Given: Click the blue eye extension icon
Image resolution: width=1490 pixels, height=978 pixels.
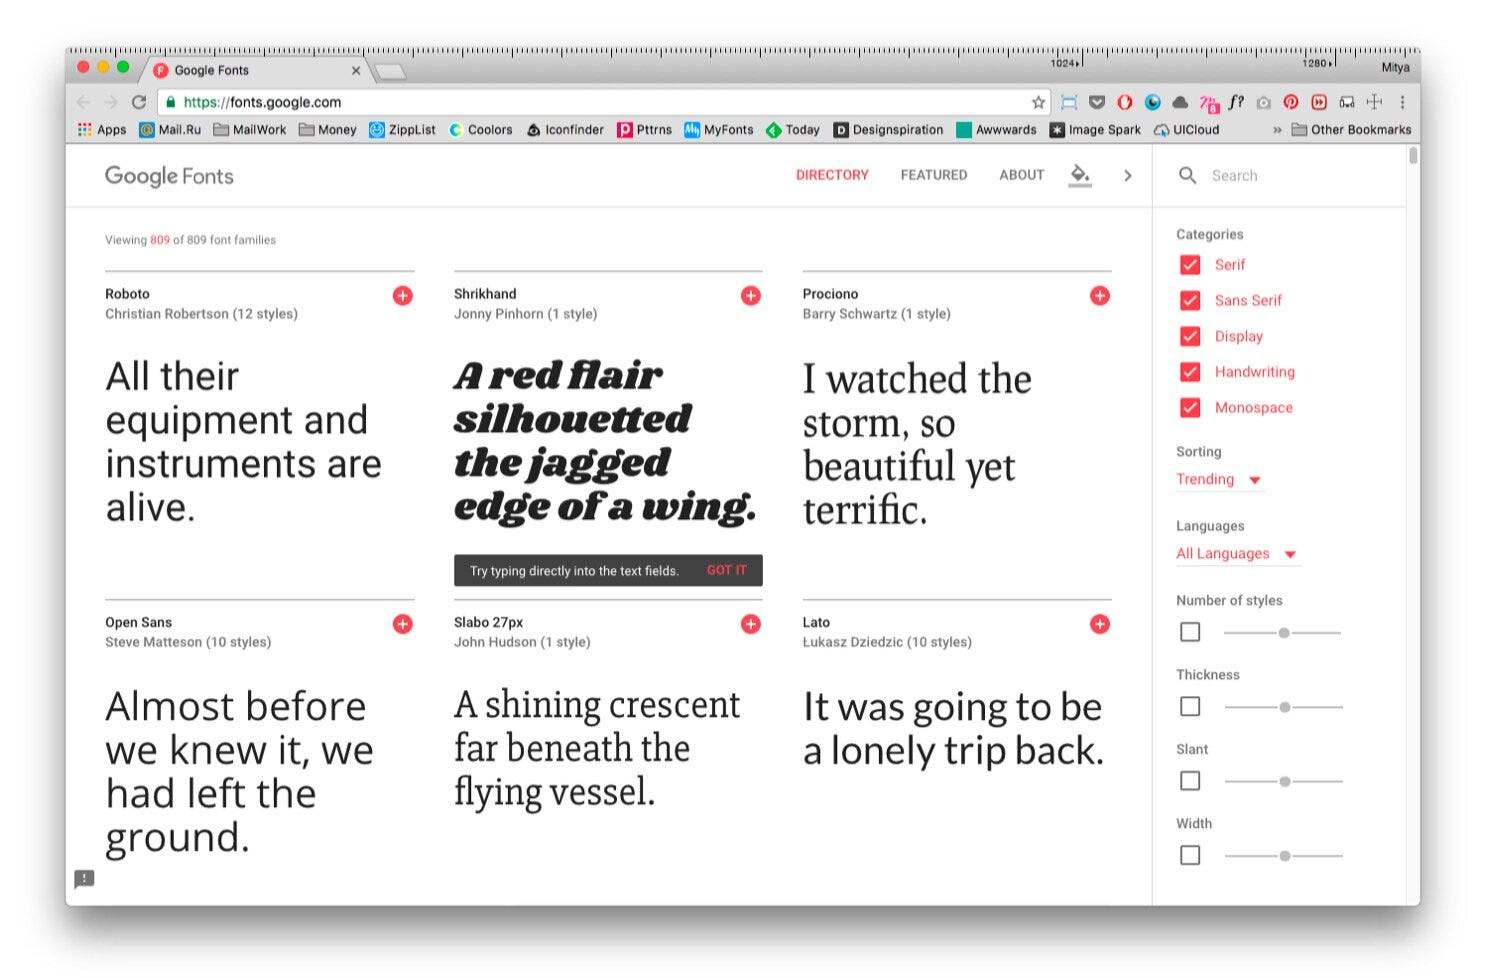Looking at the screenshot, I should pyautogui.click(x=1153, y=102).
